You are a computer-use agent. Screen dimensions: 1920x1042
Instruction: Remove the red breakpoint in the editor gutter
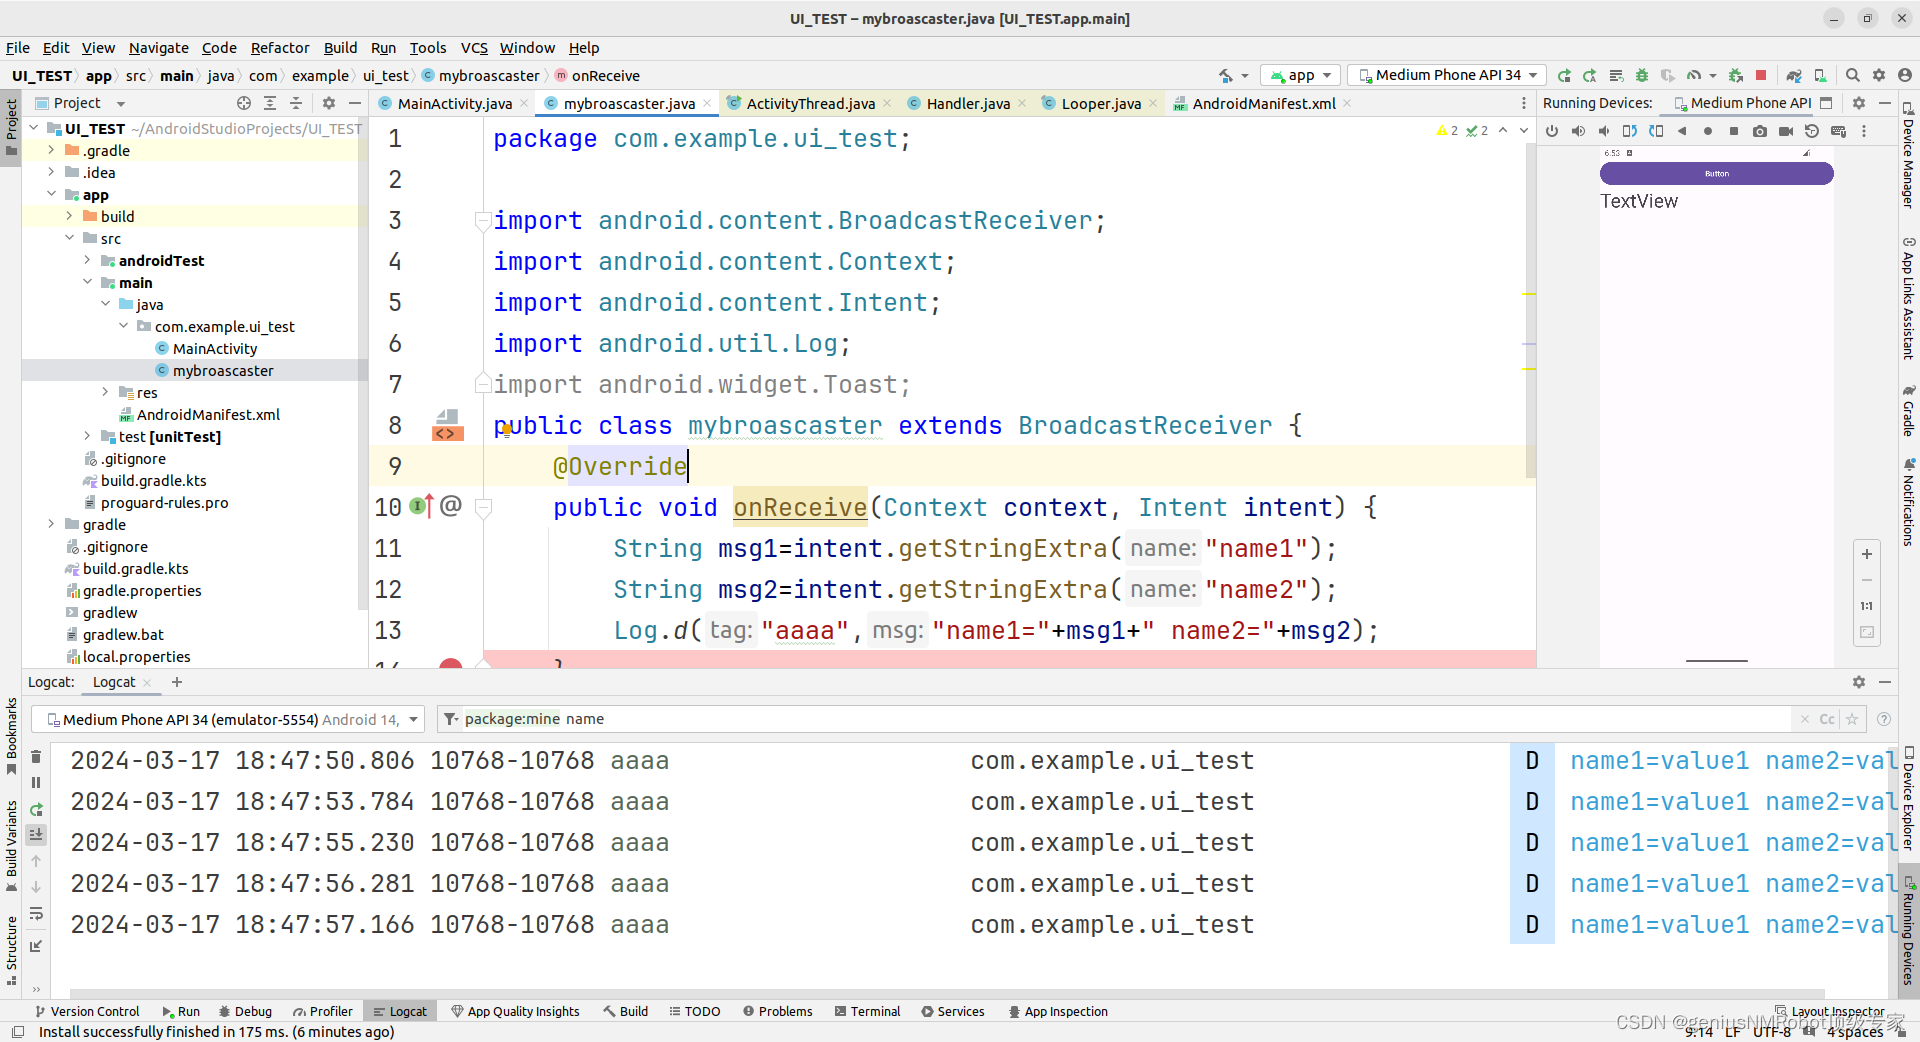click(x=449, y=665)
